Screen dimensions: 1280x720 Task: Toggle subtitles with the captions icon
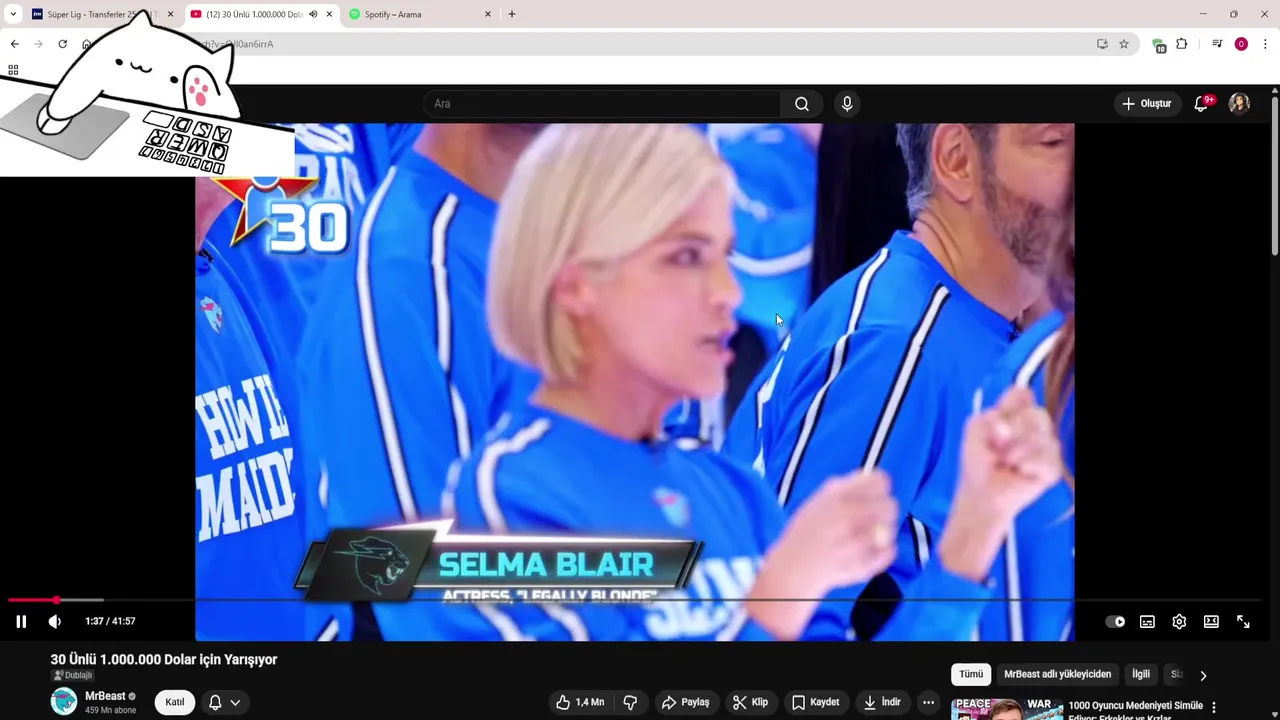1147,621
